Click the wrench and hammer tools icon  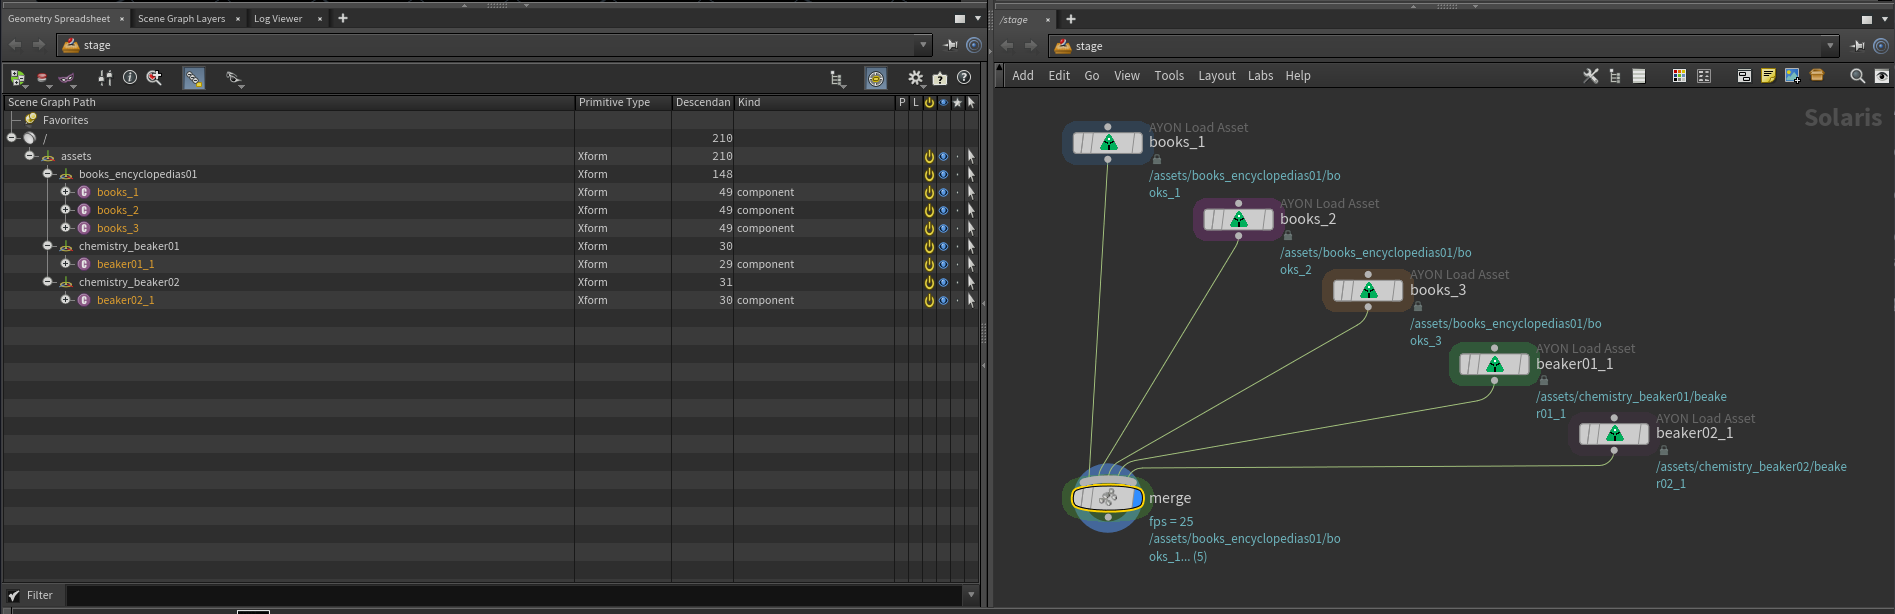tap(1590, 76)
